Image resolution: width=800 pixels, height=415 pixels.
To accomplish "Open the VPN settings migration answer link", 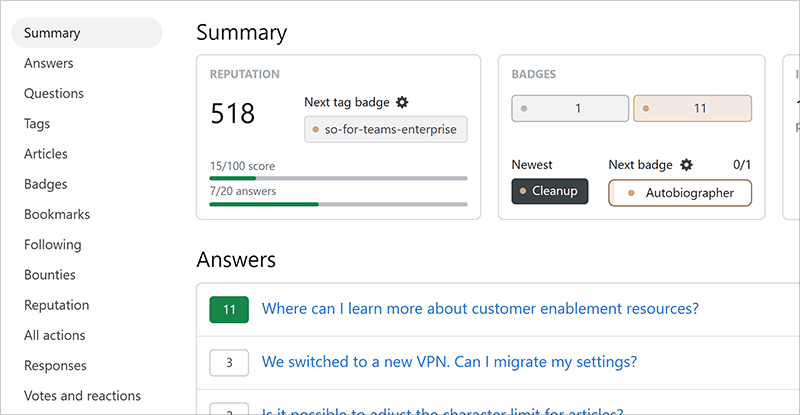I will (449, 362).
